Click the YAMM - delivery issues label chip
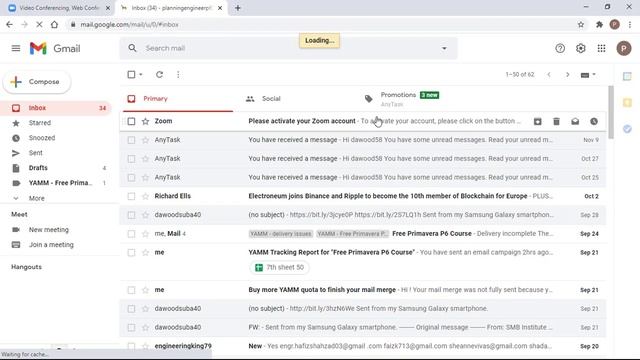 click(281, 234)
